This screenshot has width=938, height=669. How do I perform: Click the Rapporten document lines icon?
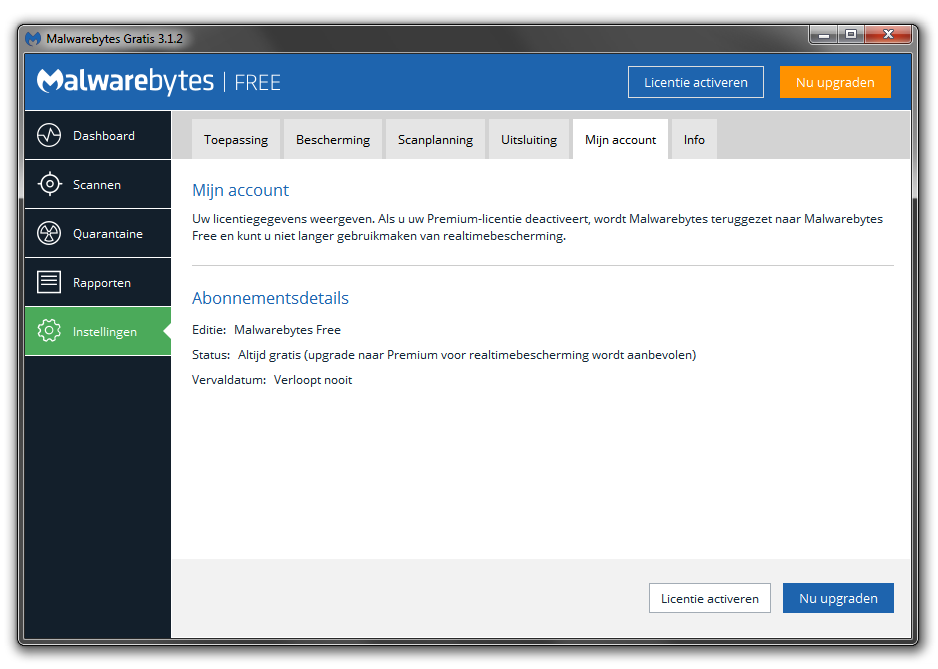tap(49, 282)
